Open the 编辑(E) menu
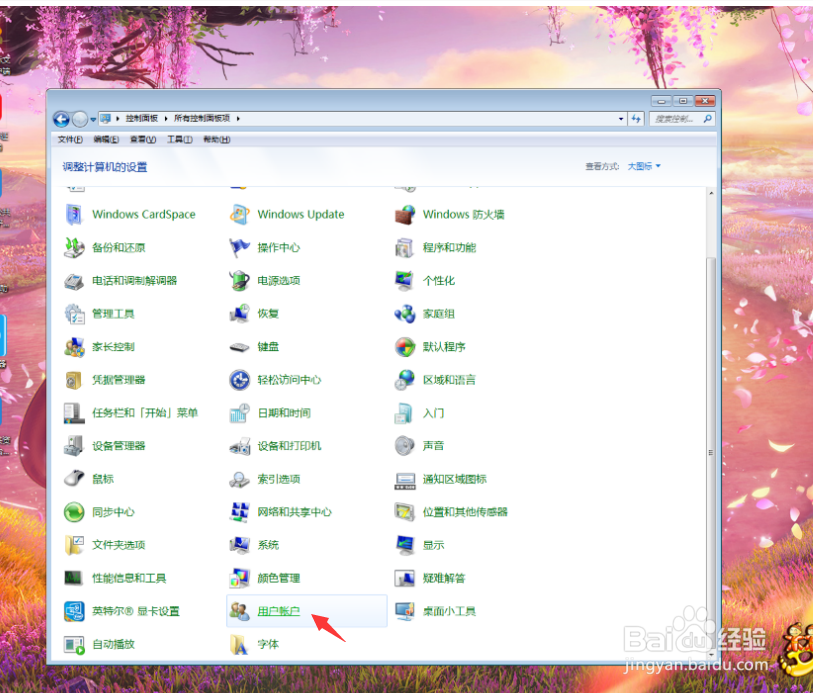Screen dimensions: 813x693 pyautogui.click(x=106, y=139)
